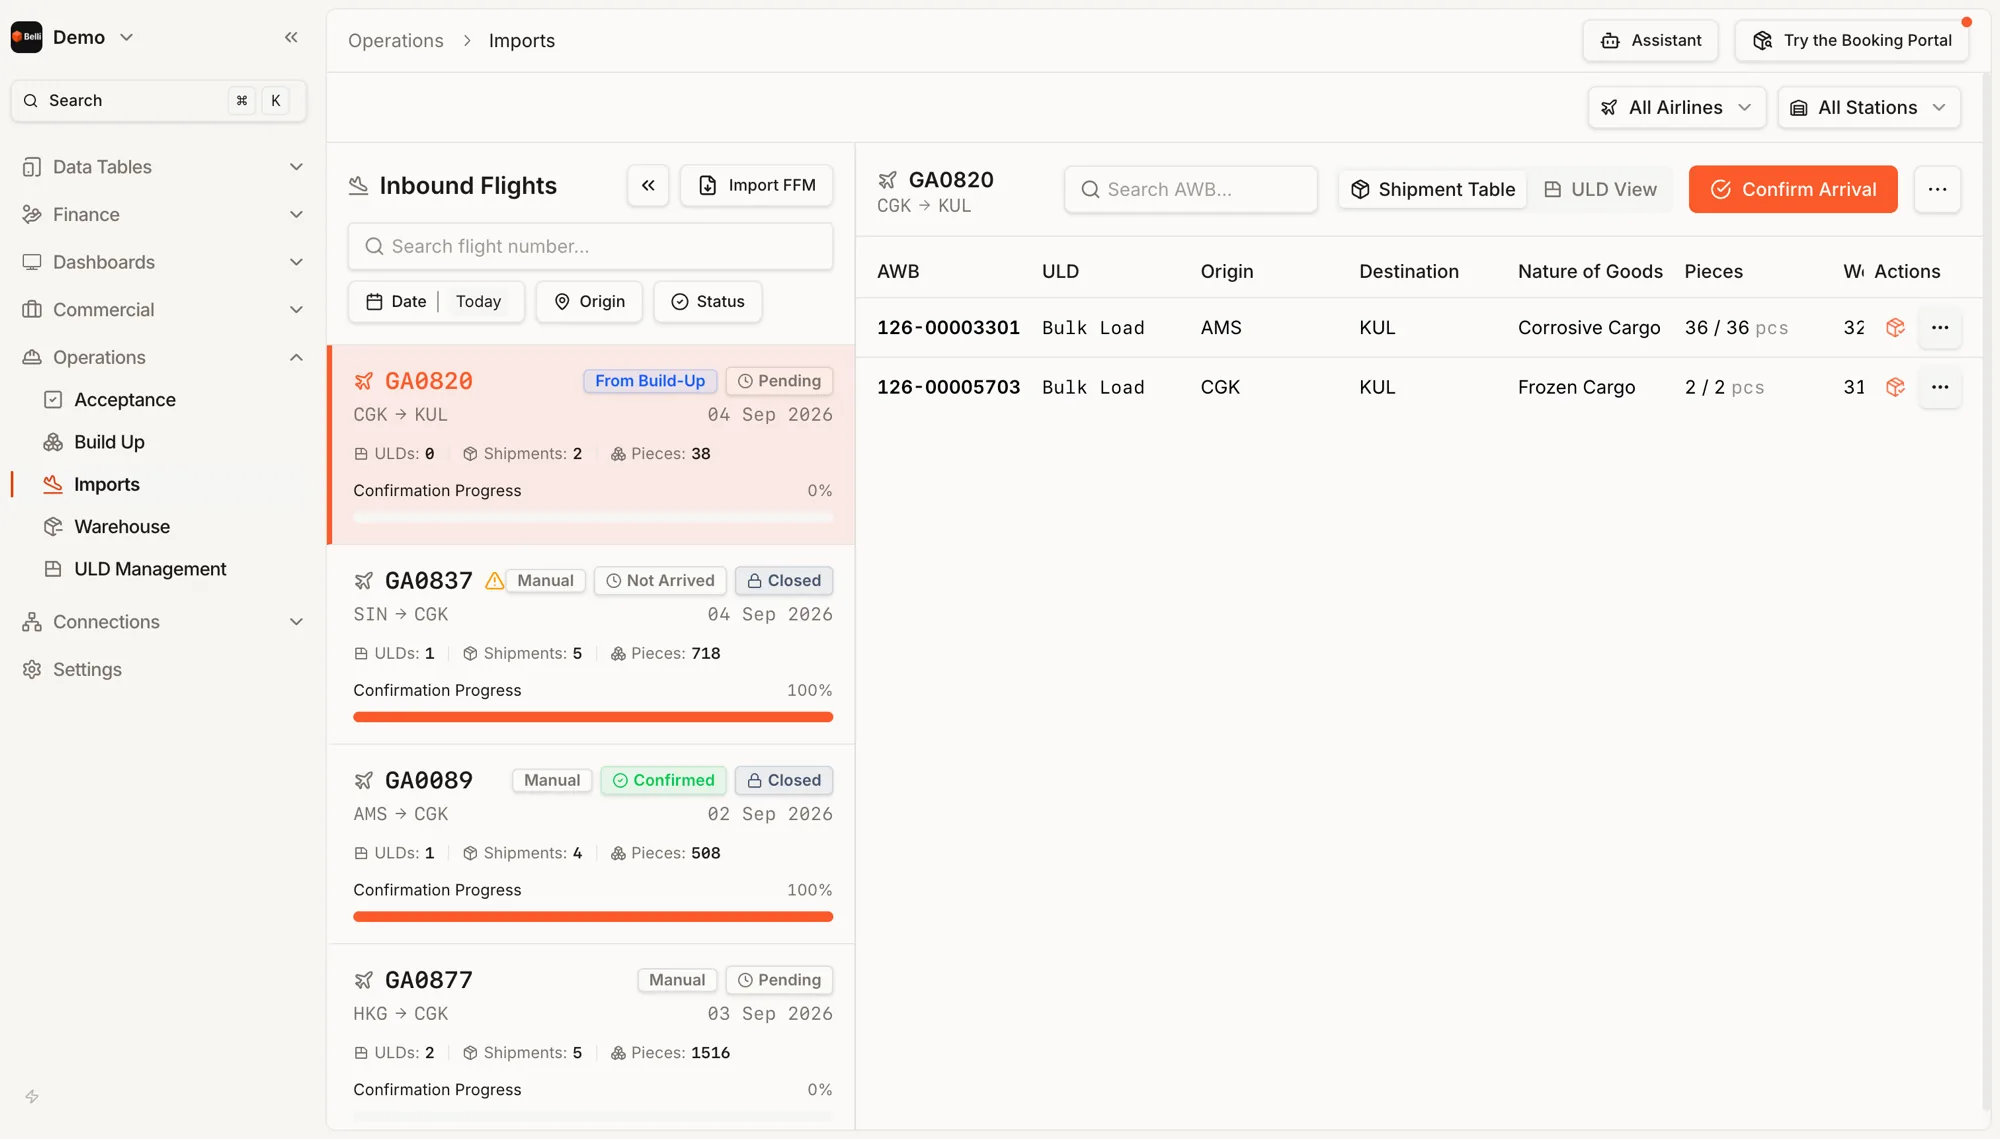2000x1139 pixels.
Task: Click GA0089 confirmation progress bar
Action: (x=593, y=917)
